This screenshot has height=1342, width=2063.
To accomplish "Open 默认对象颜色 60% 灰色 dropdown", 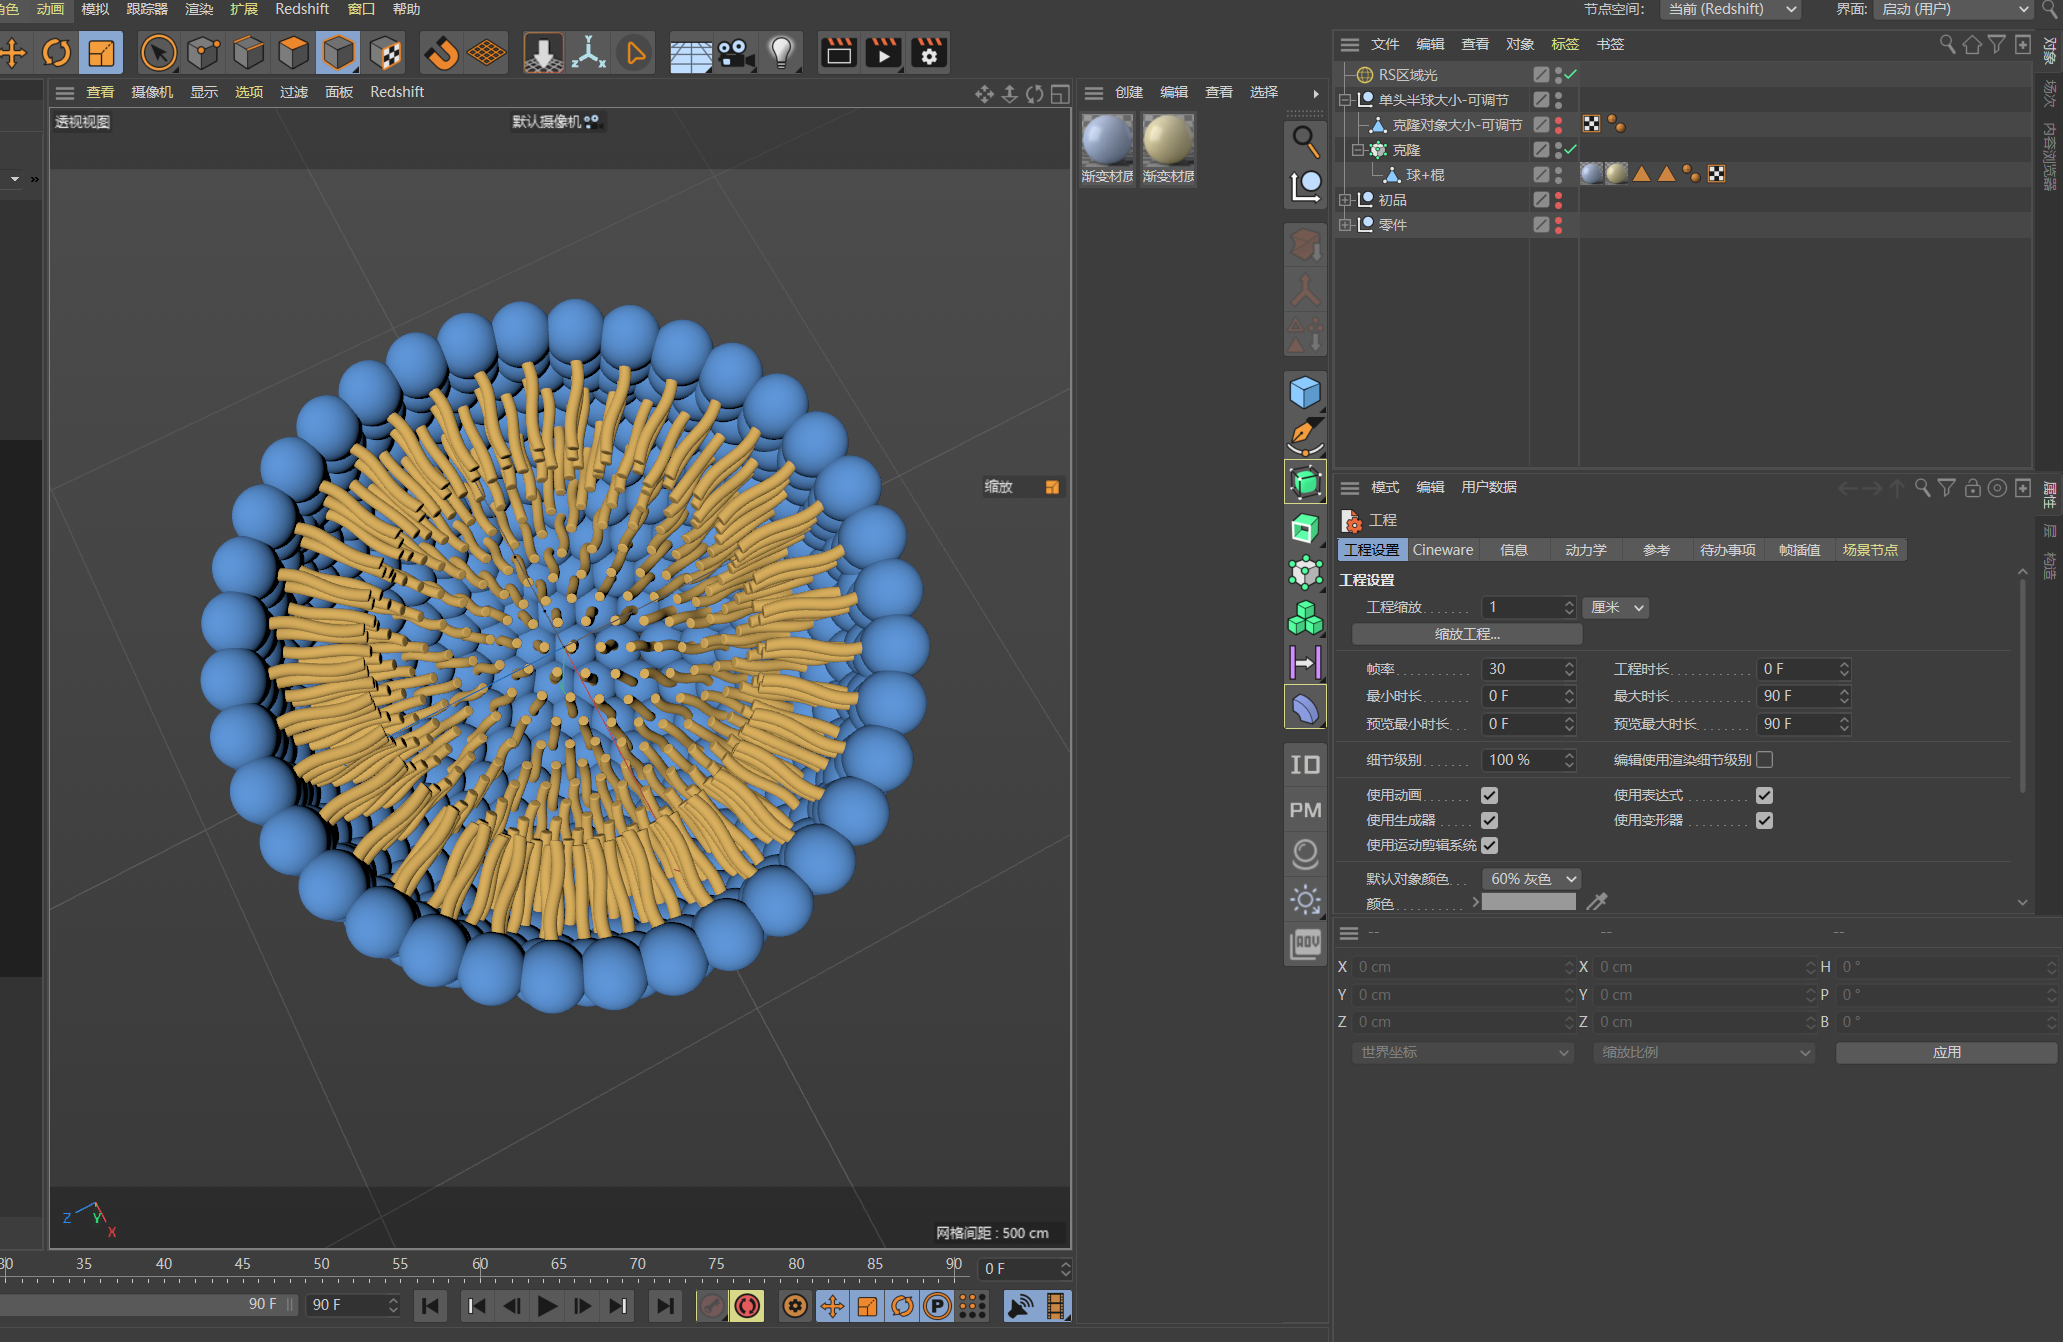I will pos(1531,879).
